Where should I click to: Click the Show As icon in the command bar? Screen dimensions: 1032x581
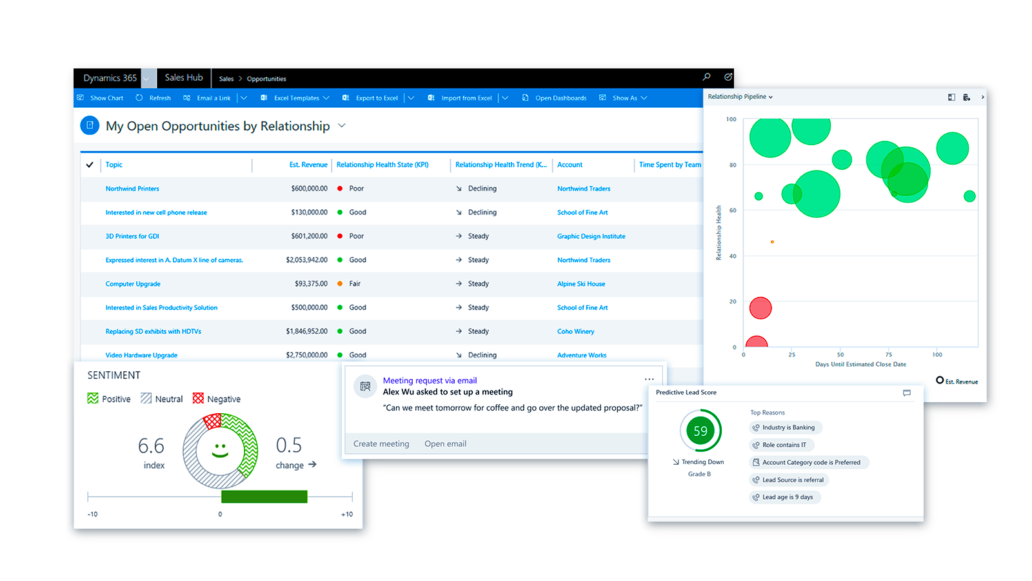point(602,98)
